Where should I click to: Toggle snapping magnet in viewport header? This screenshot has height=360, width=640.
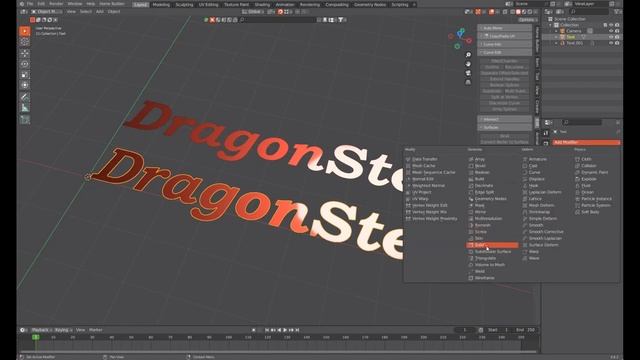(x=280, y=12)
